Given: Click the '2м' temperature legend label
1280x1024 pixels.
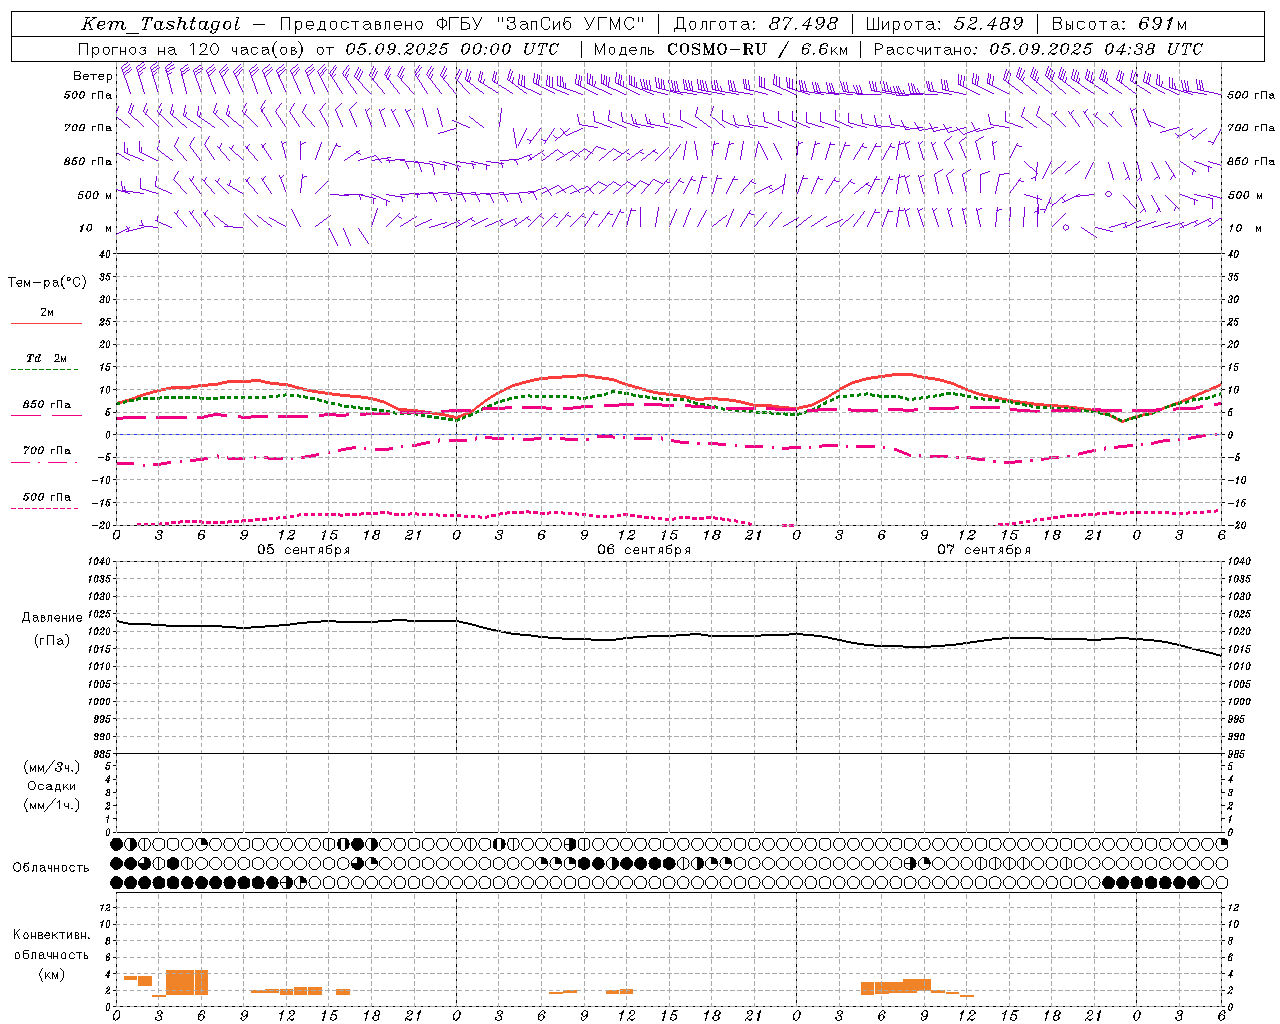Looking at the screenshot, I should click(x=47, y=313).
